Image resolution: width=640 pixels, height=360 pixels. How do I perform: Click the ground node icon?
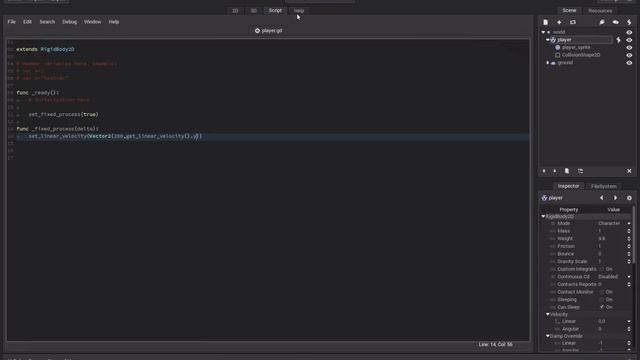[553, 63]
